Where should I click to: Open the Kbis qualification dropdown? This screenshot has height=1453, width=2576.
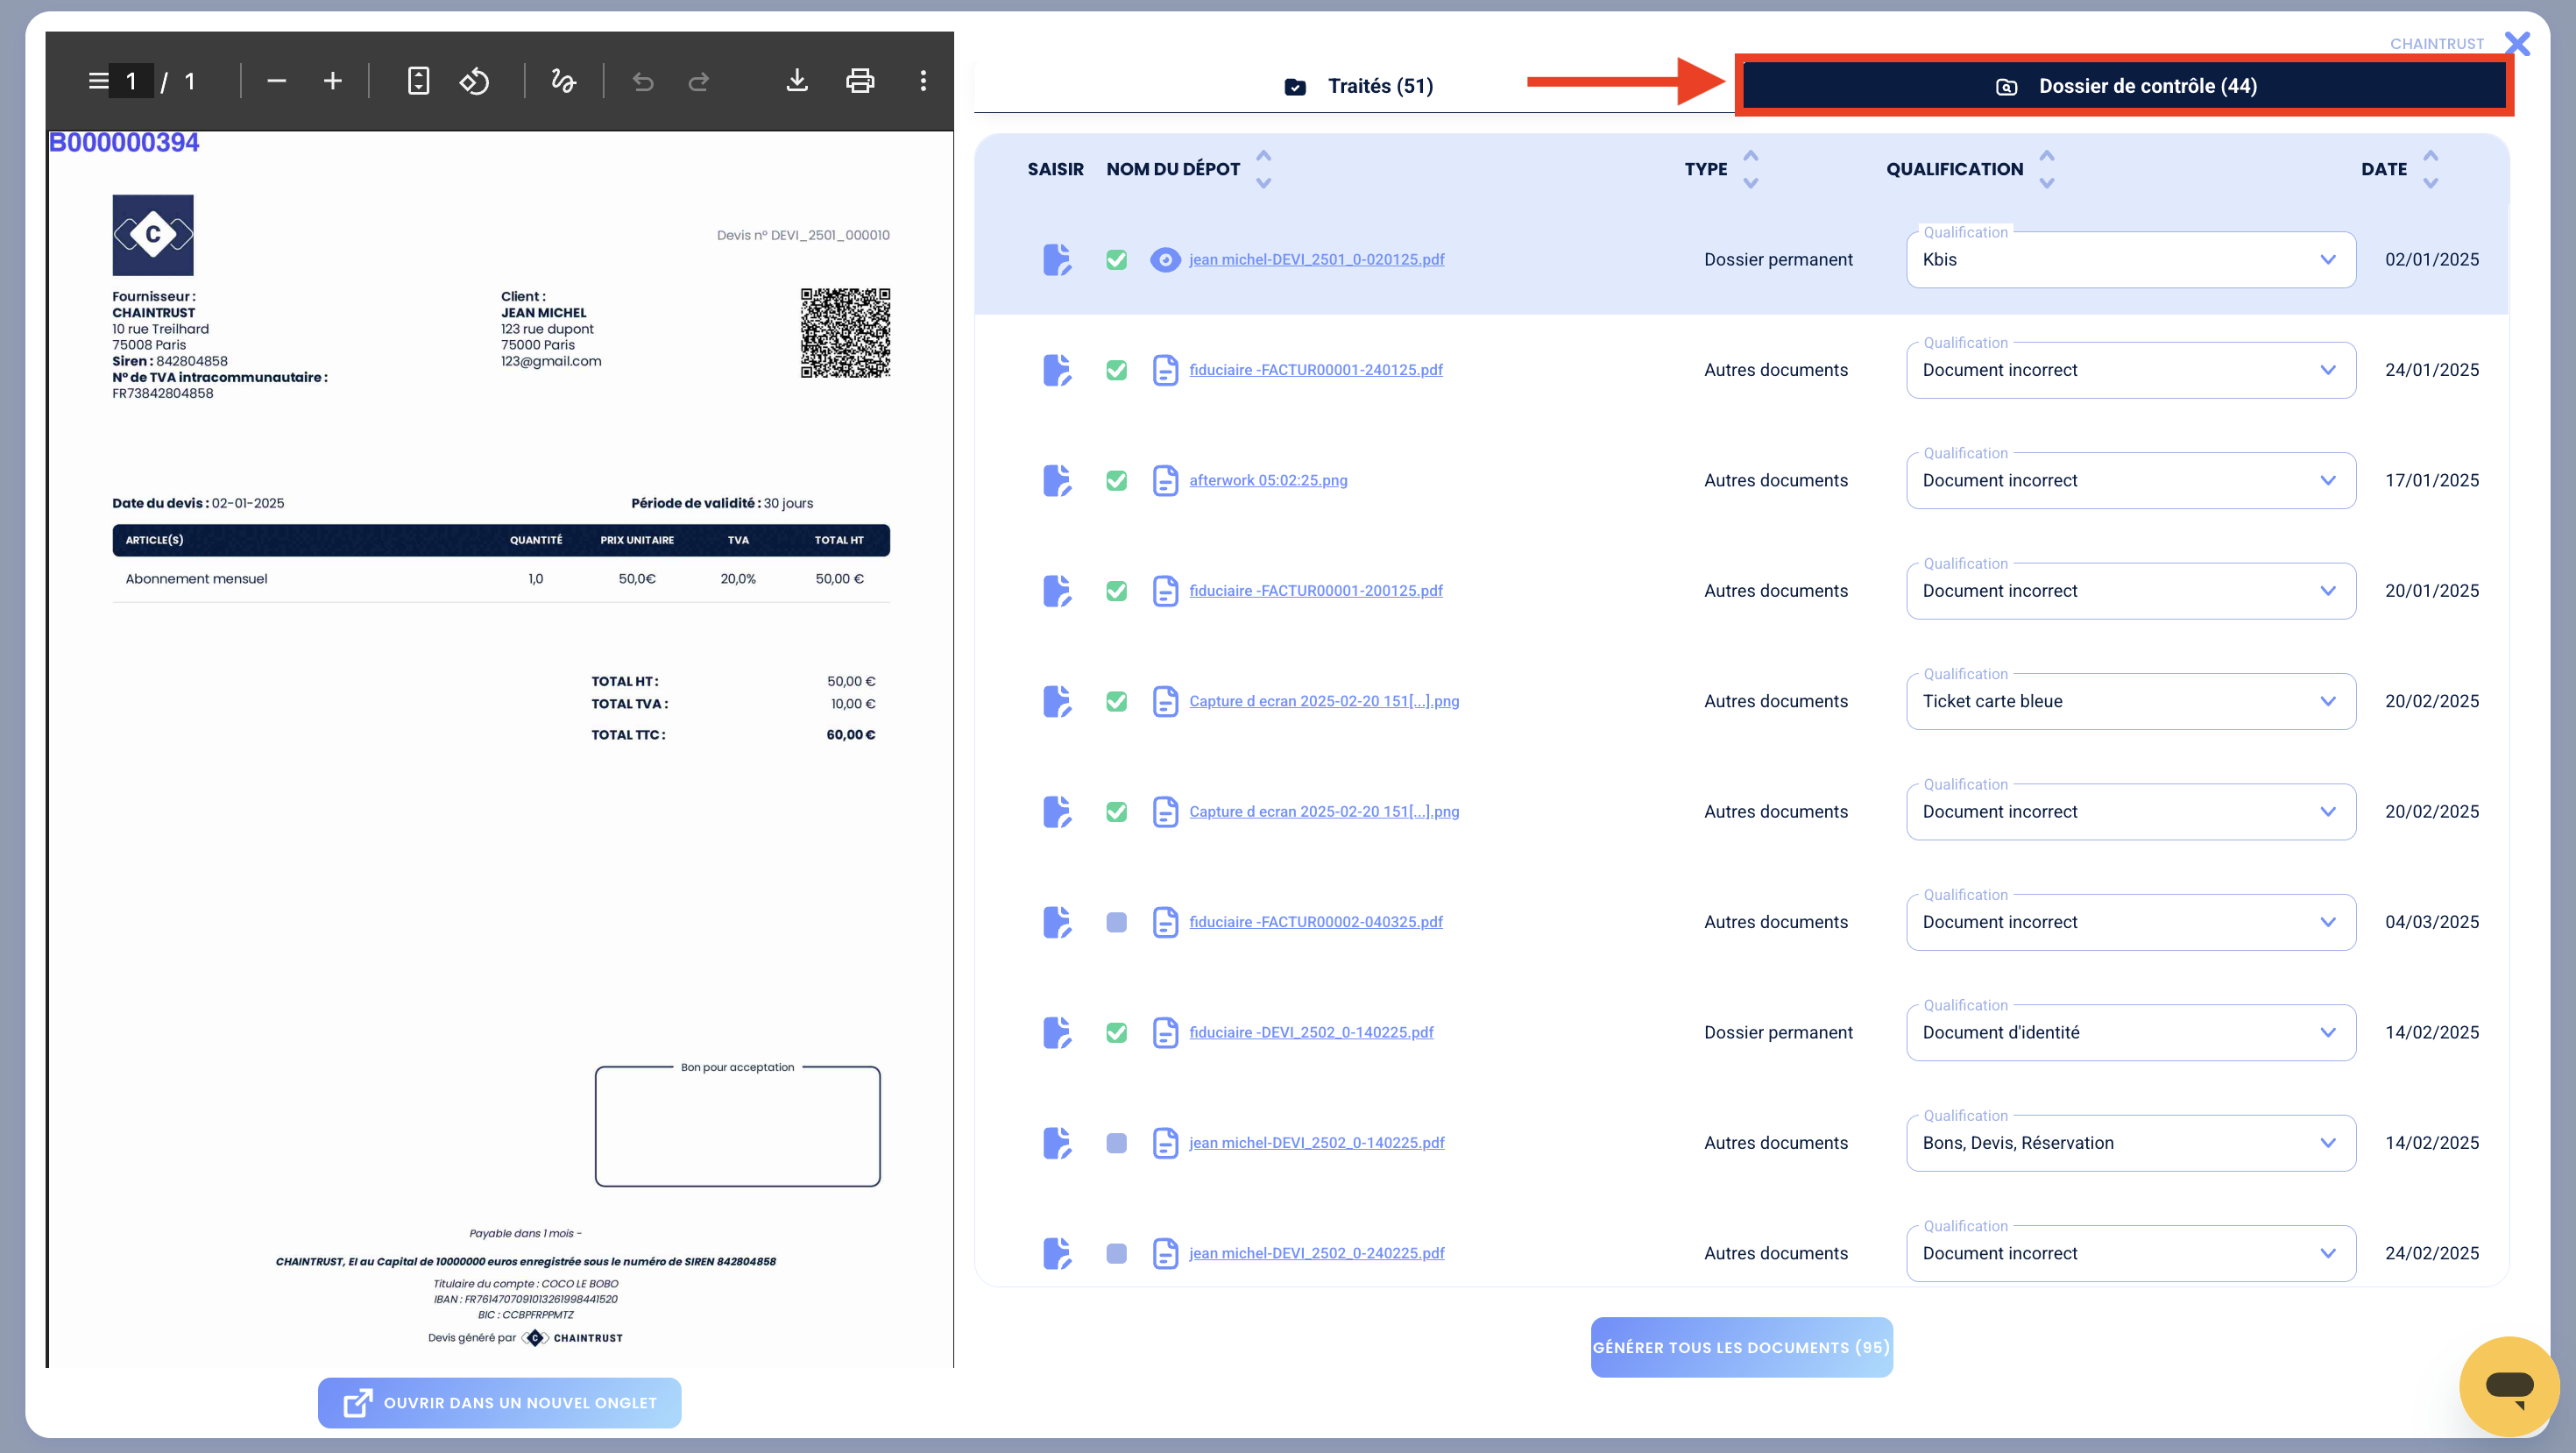[x=2130, y=260]
